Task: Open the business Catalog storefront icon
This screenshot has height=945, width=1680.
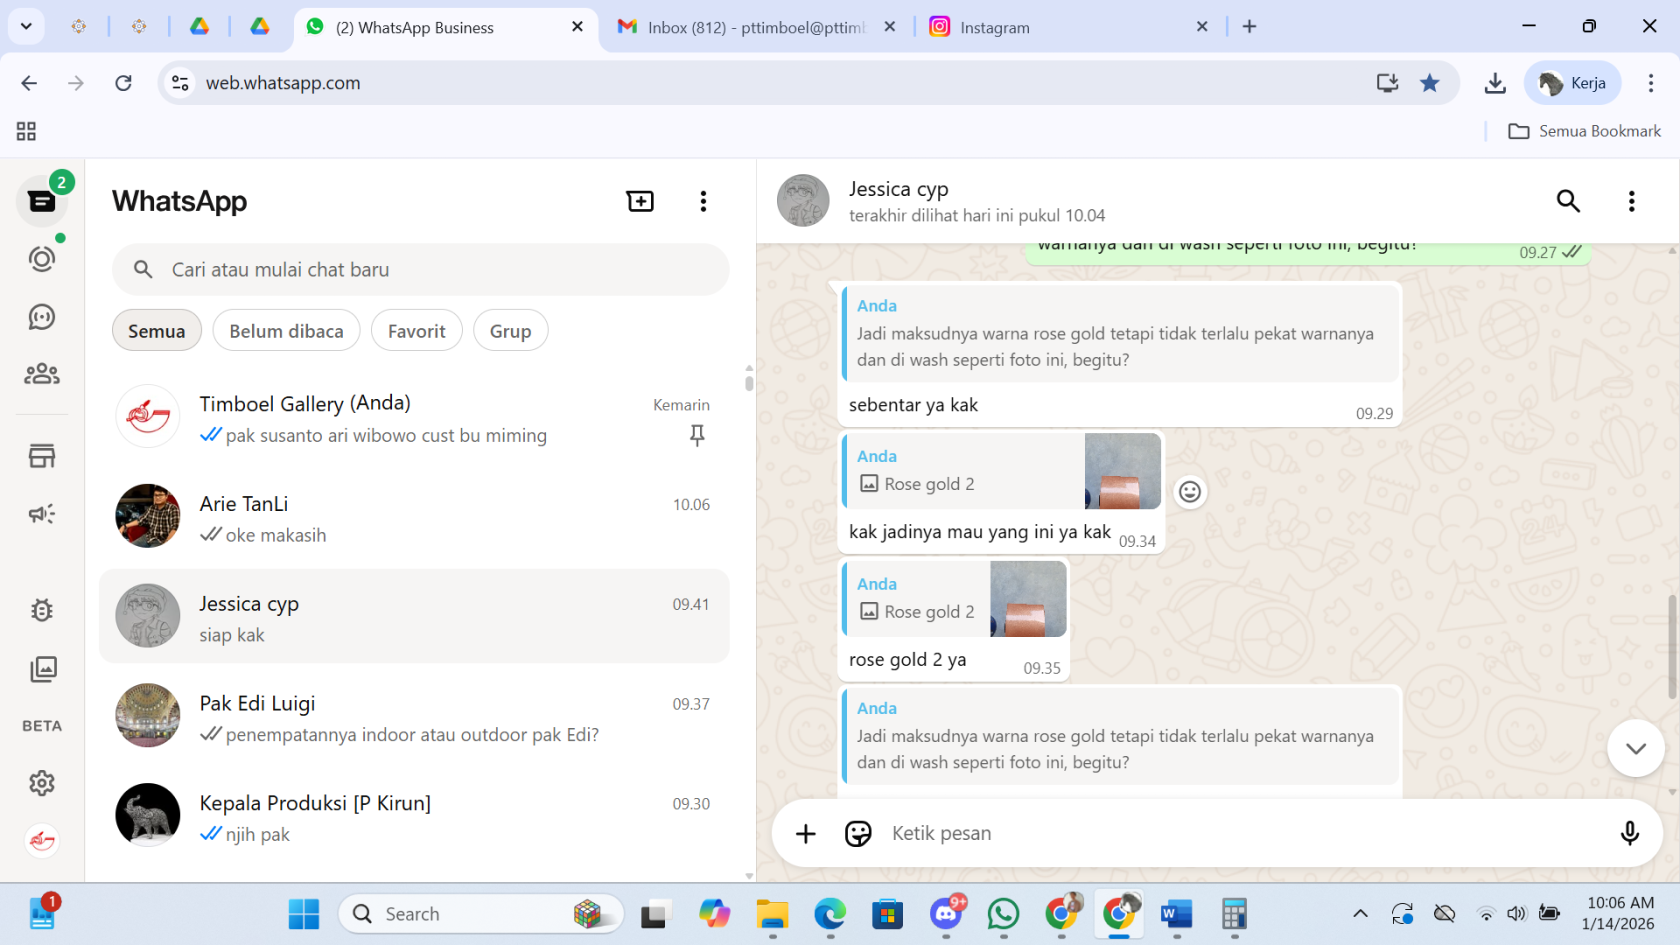Action: (42, 455)
